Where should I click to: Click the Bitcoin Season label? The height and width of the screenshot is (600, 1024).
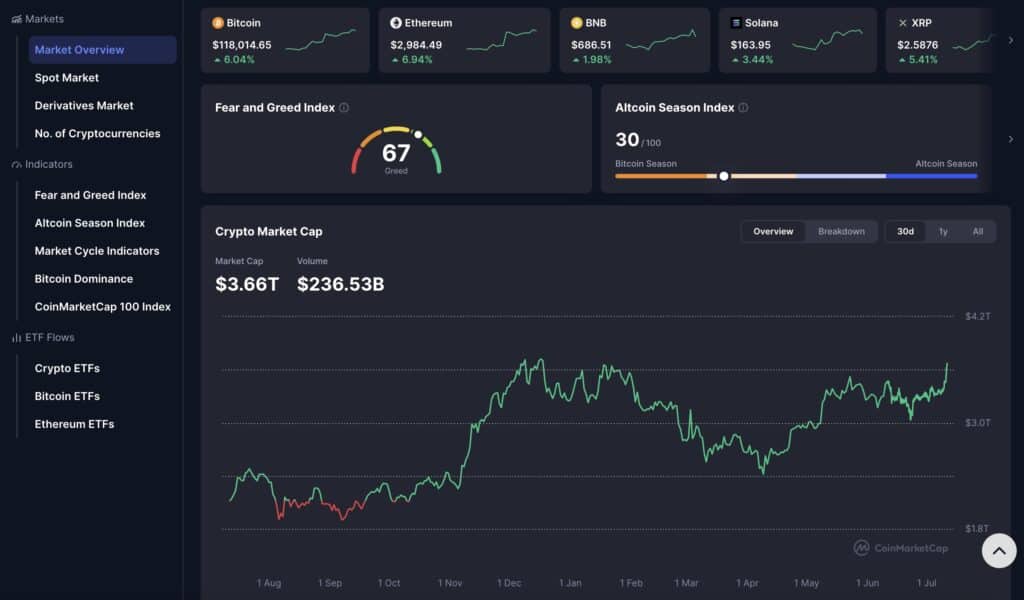point(646,164)
